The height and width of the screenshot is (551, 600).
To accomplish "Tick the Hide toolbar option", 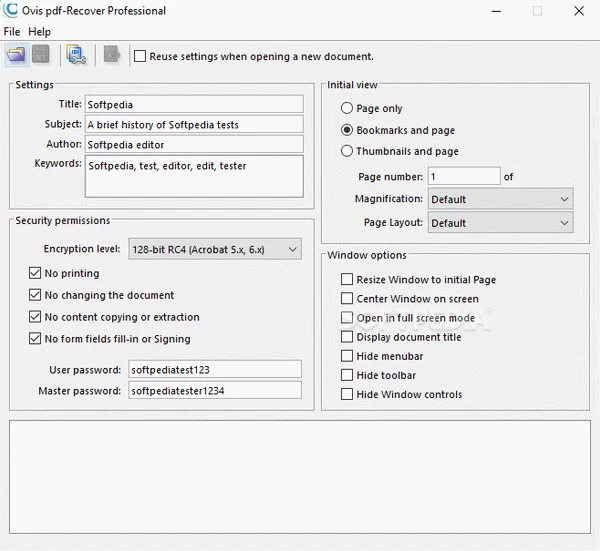I will [347, 375].
